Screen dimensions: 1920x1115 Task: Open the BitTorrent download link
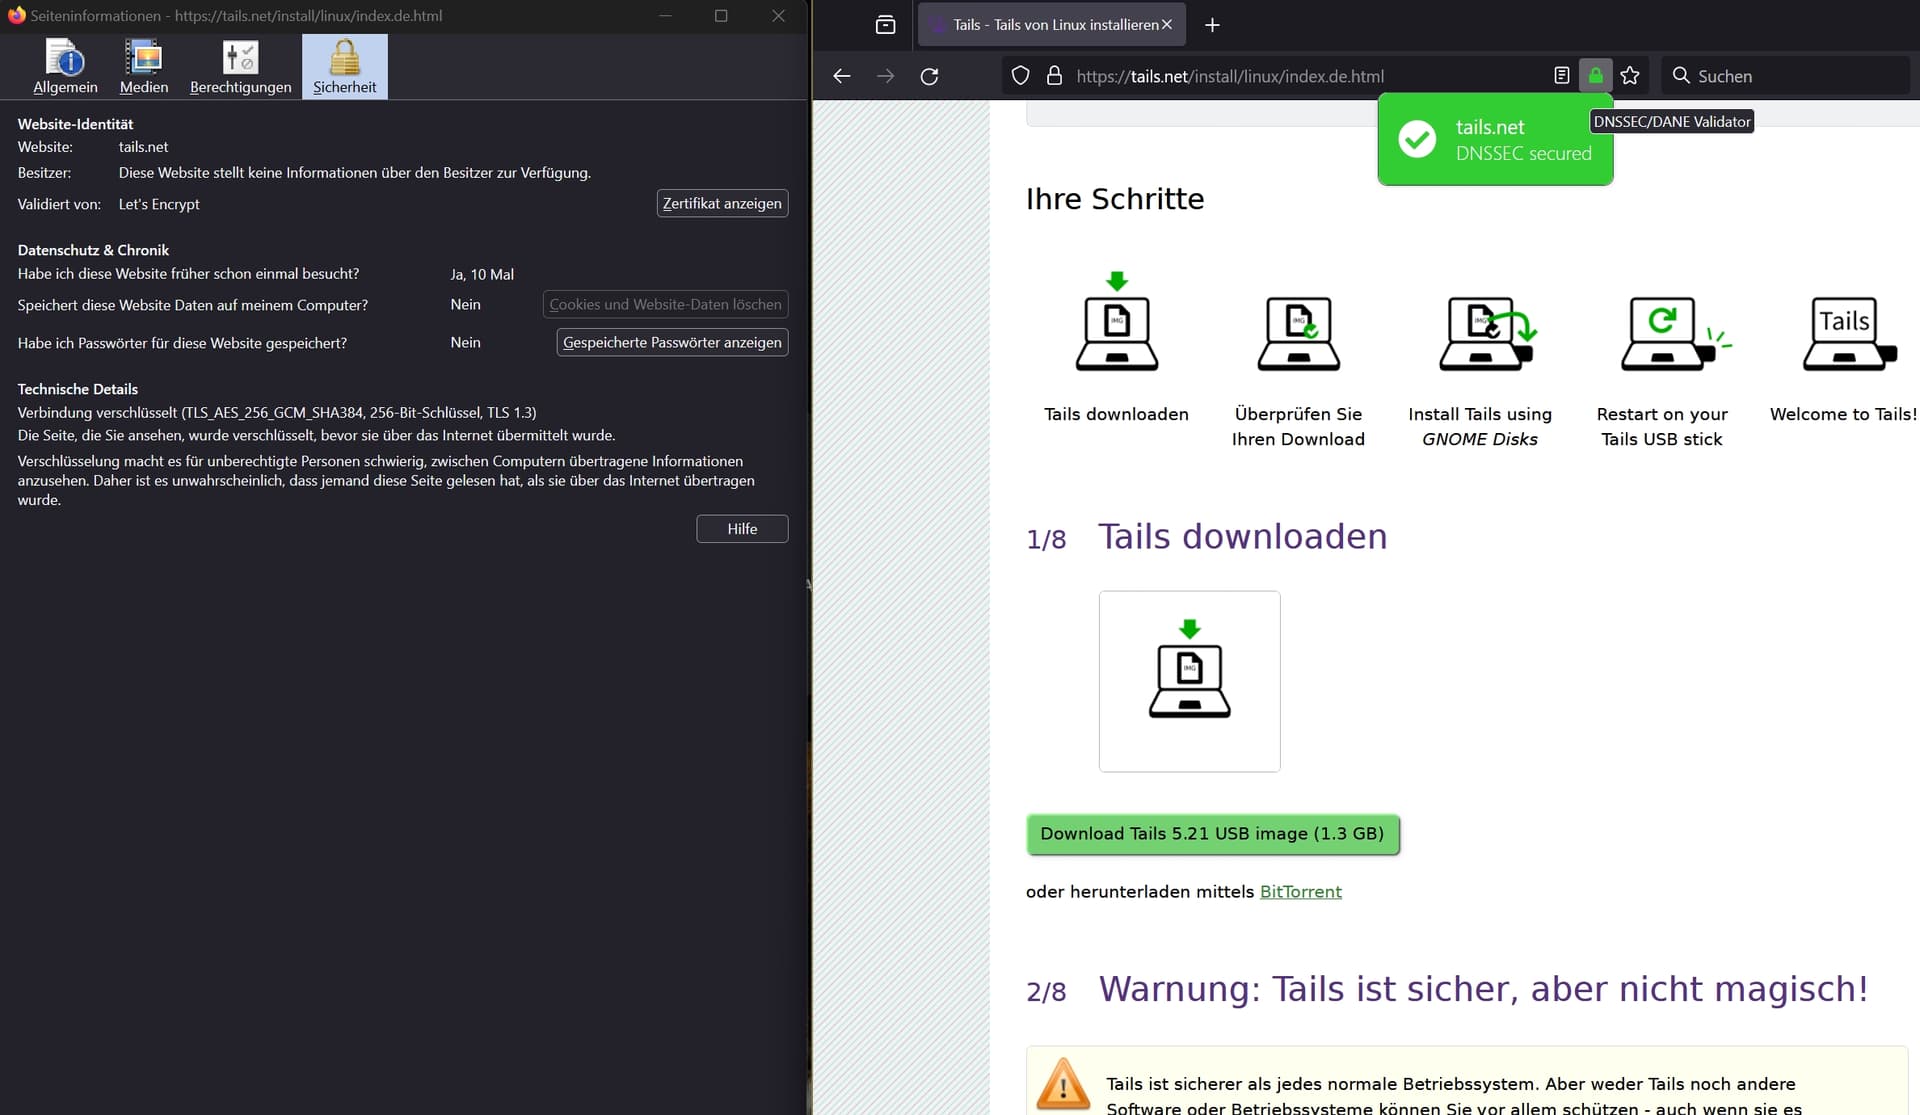(x=1300, y=891)
